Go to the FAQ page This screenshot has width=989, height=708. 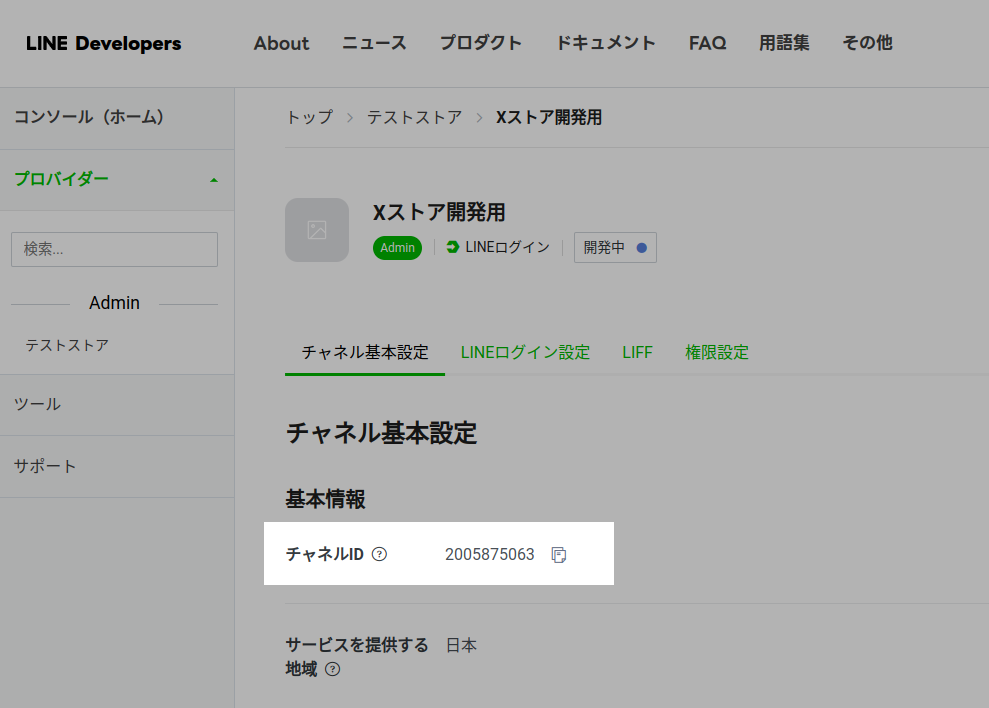point(707,43)
